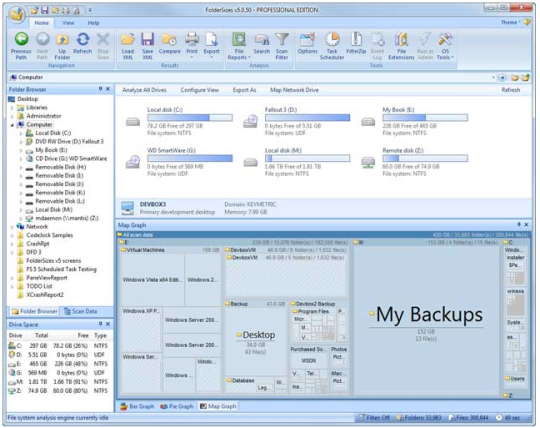Click My Book (E:) usage bar

pyautogui.click(x=425, y=118)
